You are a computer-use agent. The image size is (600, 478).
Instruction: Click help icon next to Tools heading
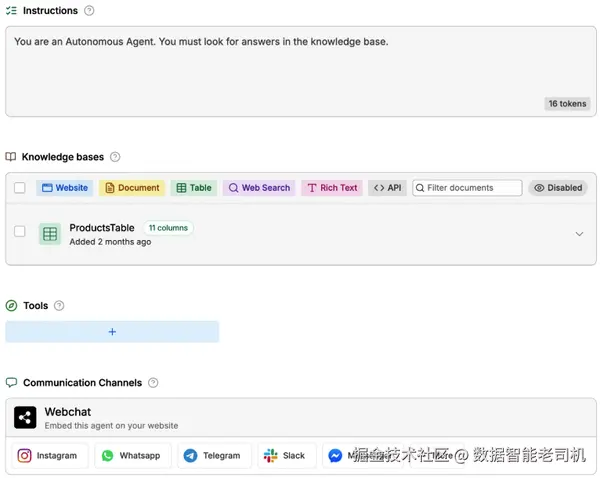pos(59,305)
